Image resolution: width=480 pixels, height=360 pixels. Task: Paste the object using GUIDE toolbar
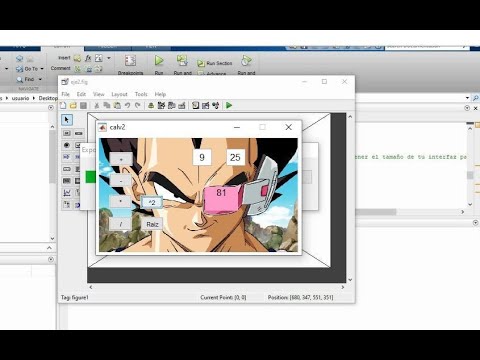tap(117, 106)
